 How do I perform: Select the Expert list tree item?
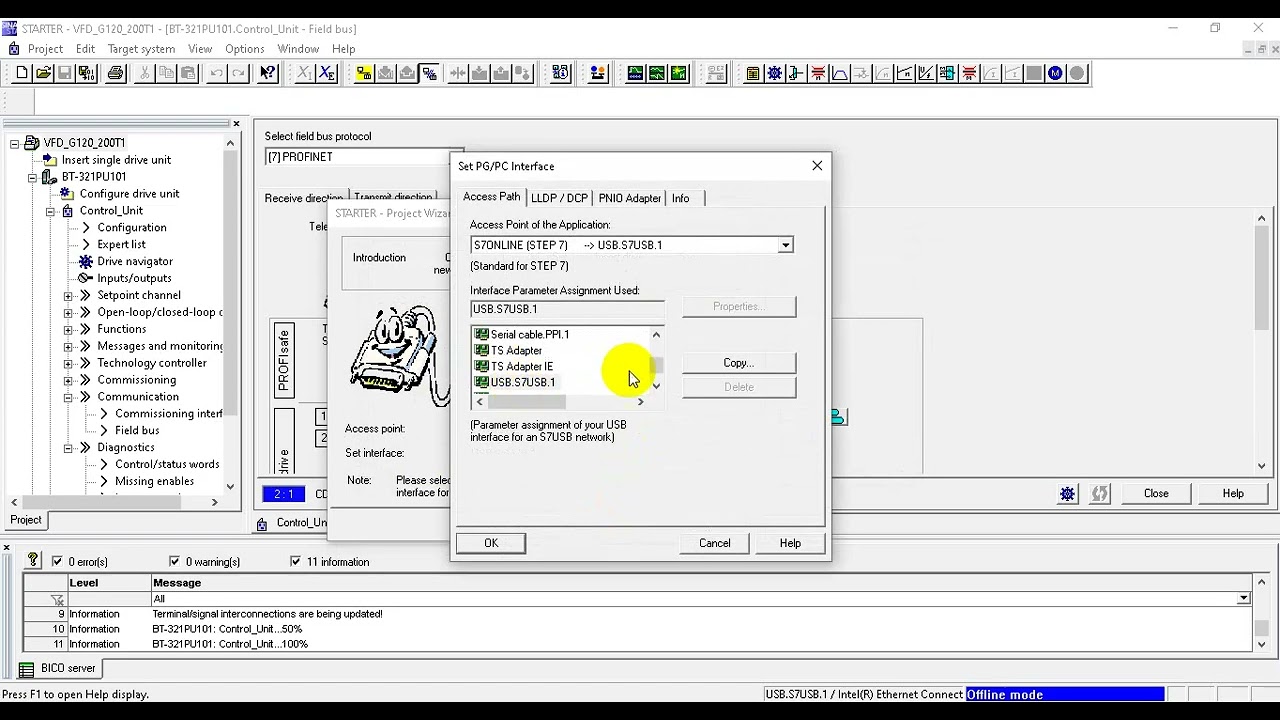point(121,245)
